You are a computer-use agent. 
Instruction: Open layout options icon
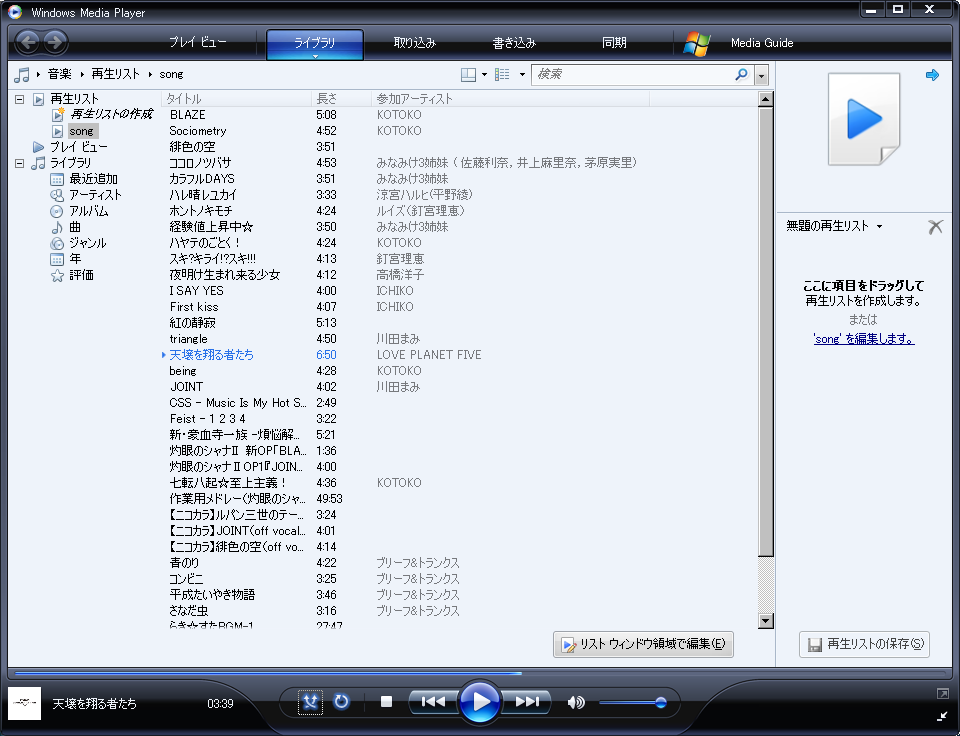pyautogui.click(x=468, y=75)
